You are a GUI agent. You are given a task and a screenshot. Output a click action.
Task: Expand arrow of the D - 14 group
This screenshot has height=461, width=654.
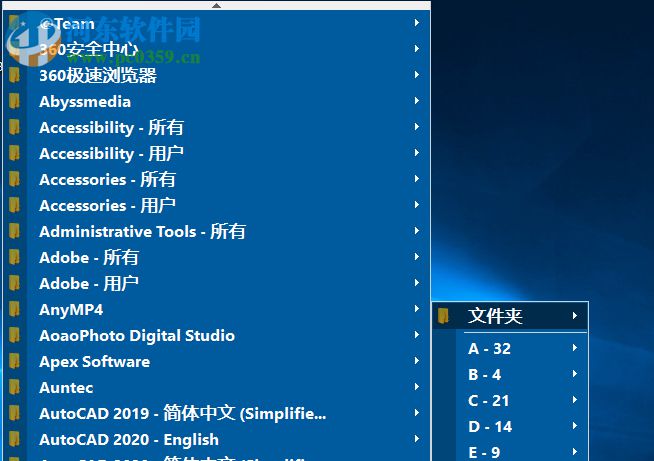coord(575,426)
